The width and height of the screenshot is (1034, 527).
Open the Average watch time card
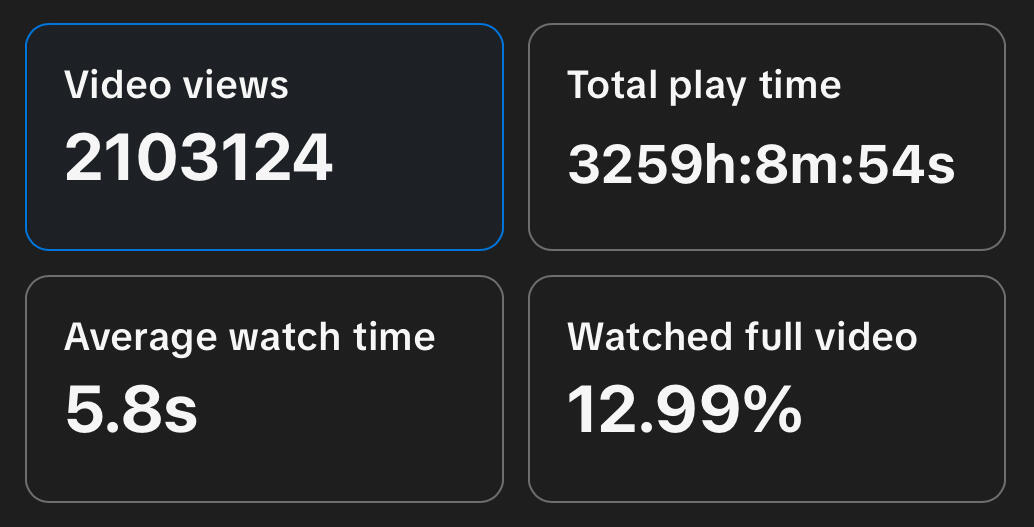point(264,388)
